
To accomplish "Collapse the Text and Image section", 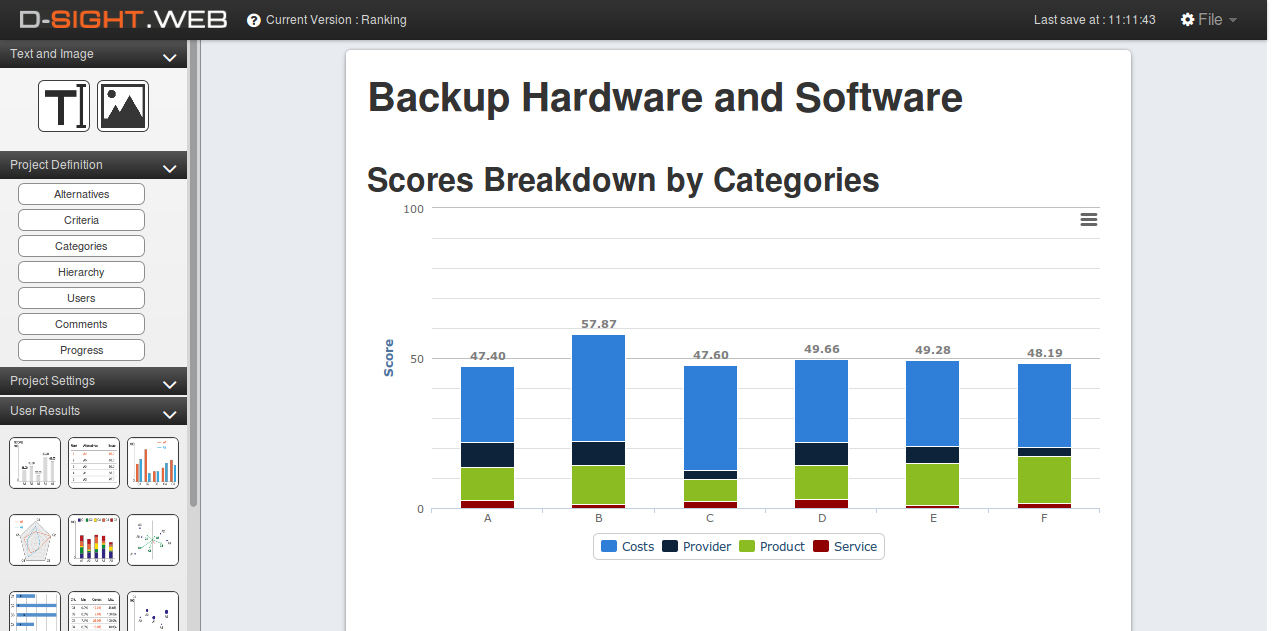I will [169, 57].
